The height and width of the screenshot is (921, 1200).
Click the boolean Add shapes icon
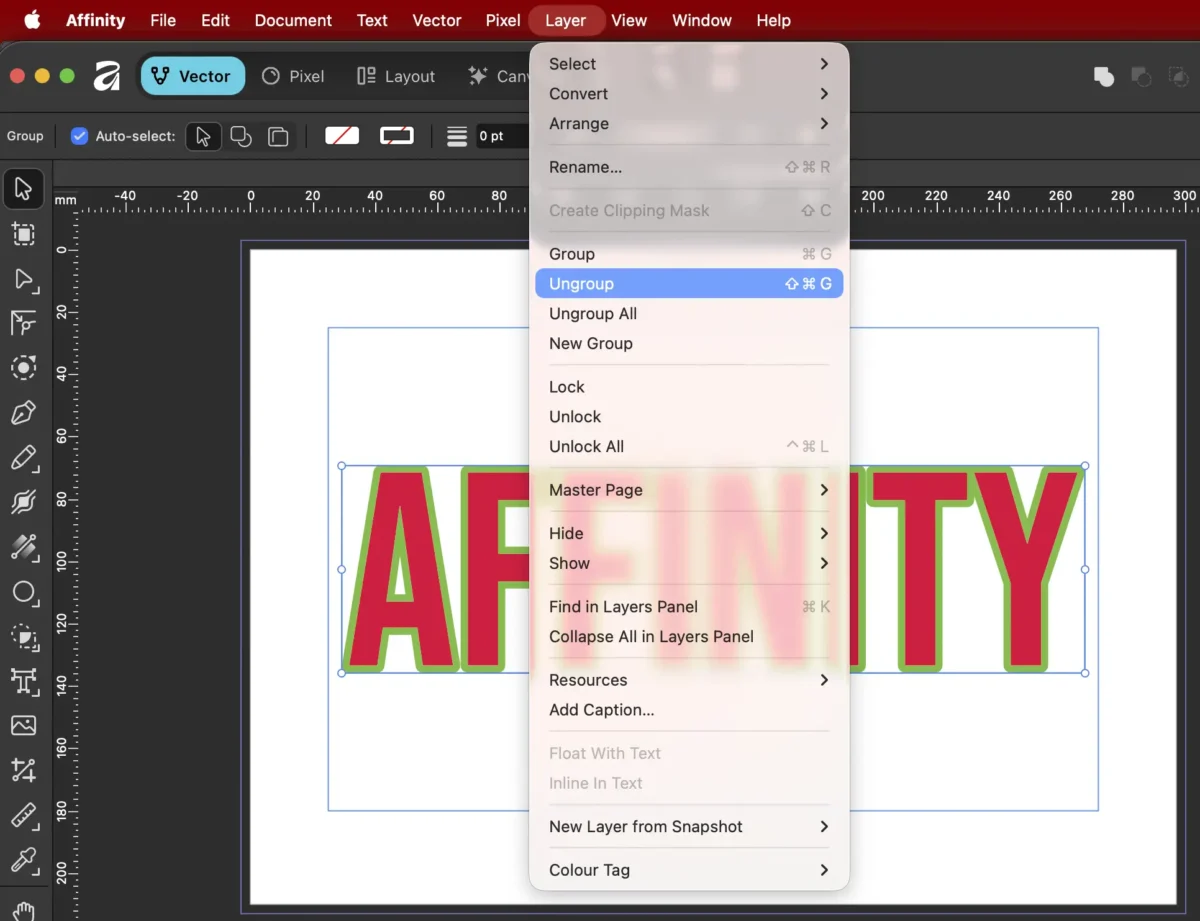coord(1104,77)
